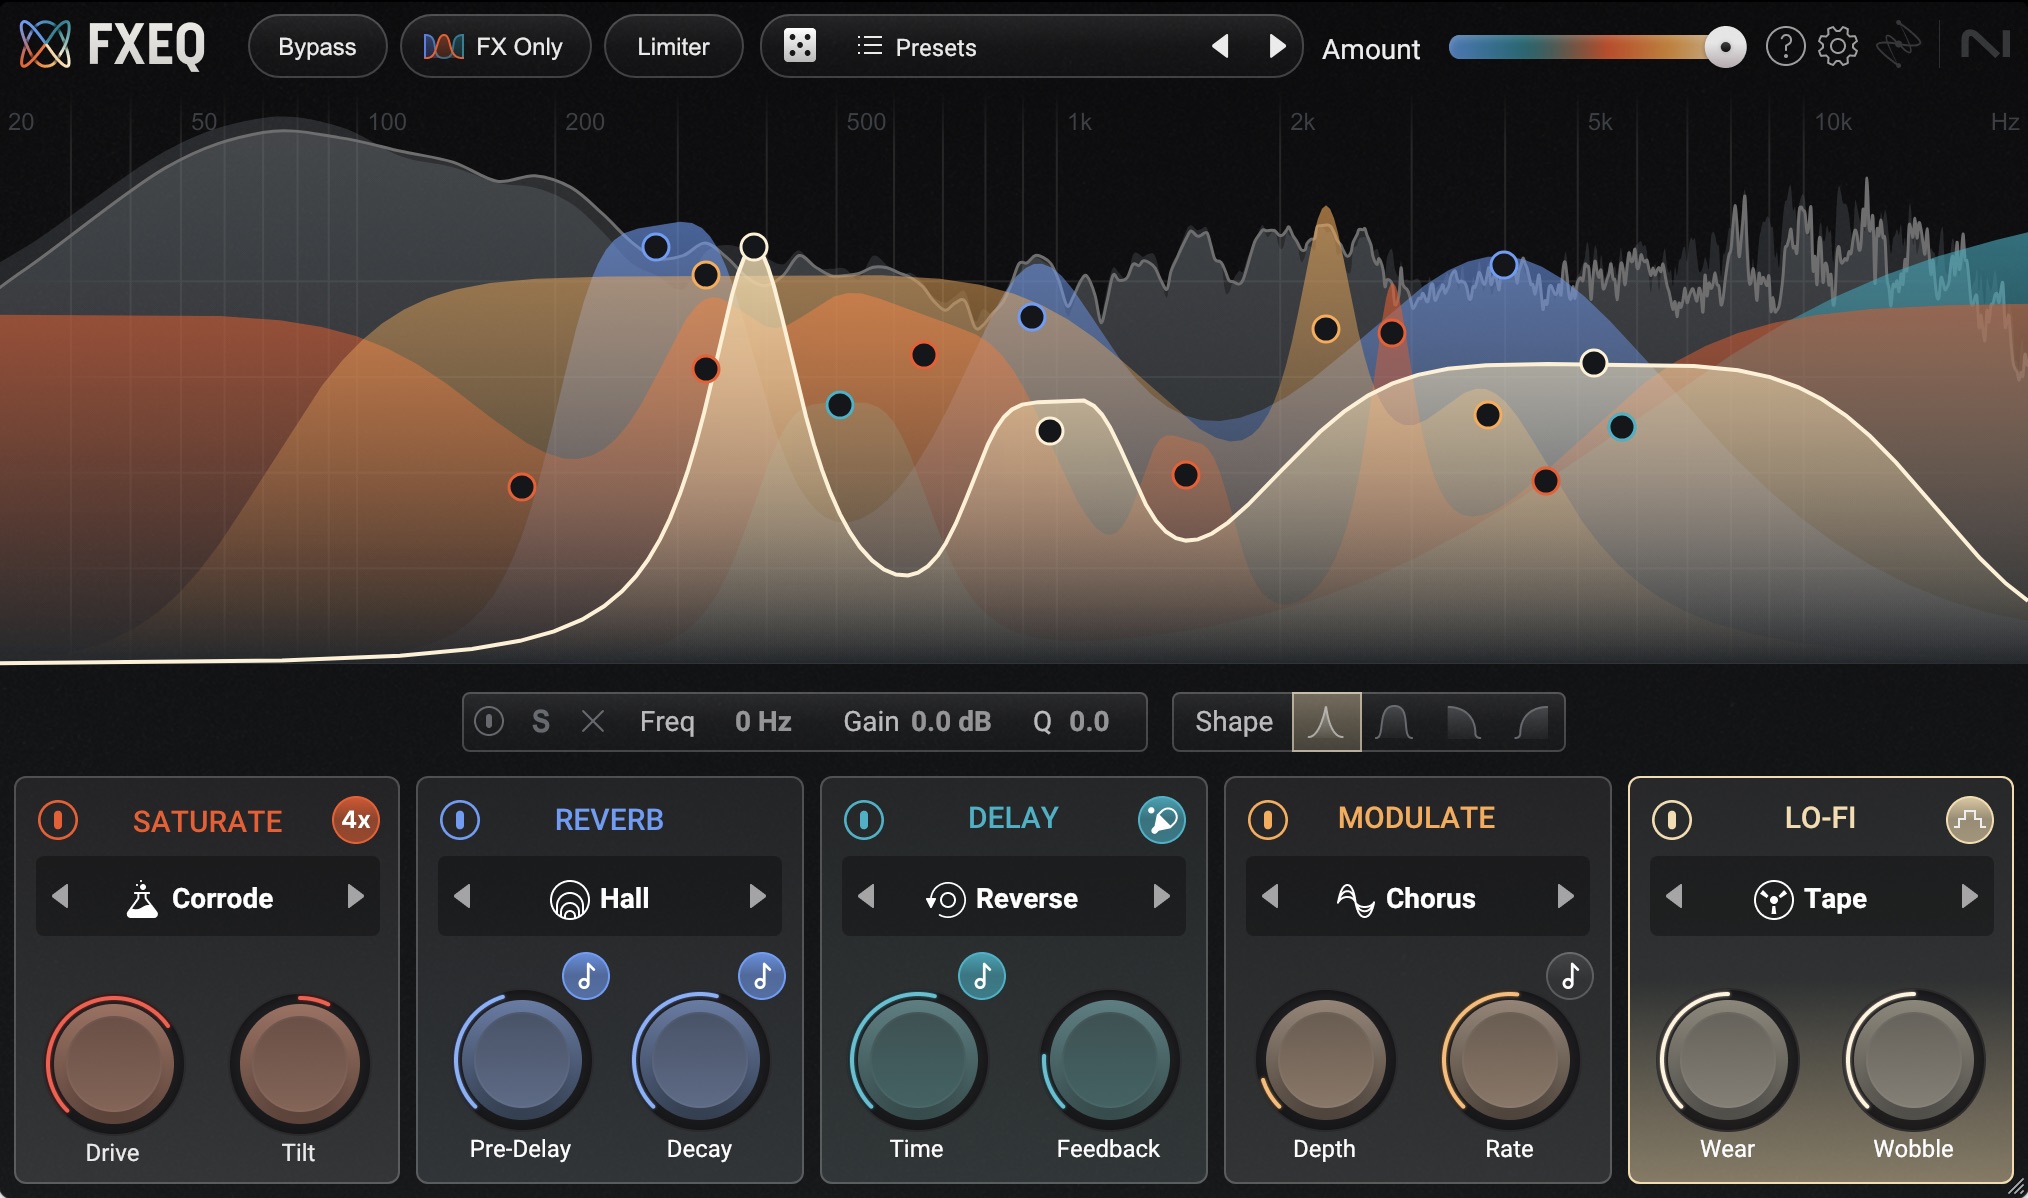Open settings via the gear icon
This screenshot has width=2028, height=1198.
[x=1837, y=46]
